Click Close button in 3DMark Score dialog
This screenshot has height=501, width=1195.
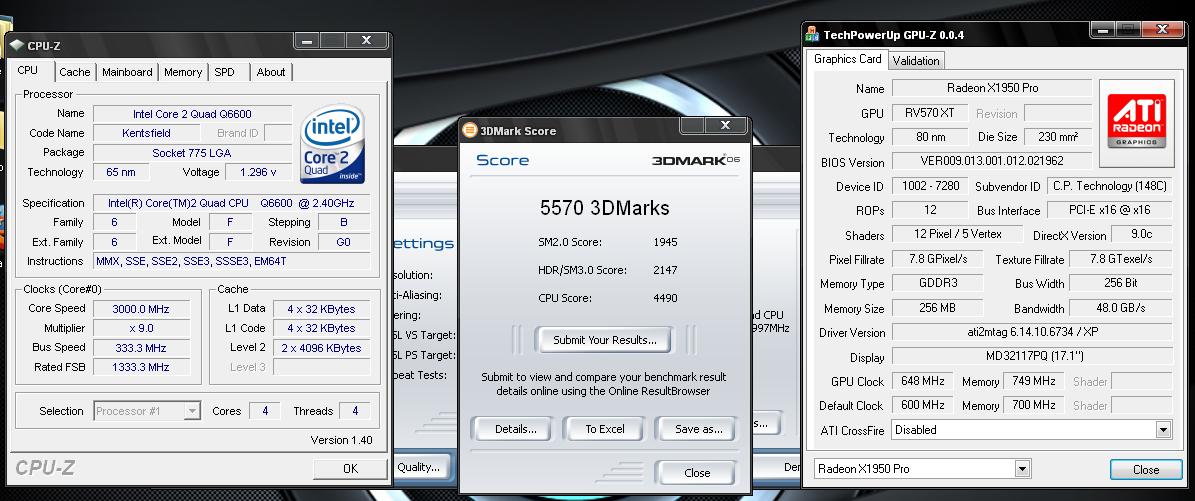pos(697,473)
